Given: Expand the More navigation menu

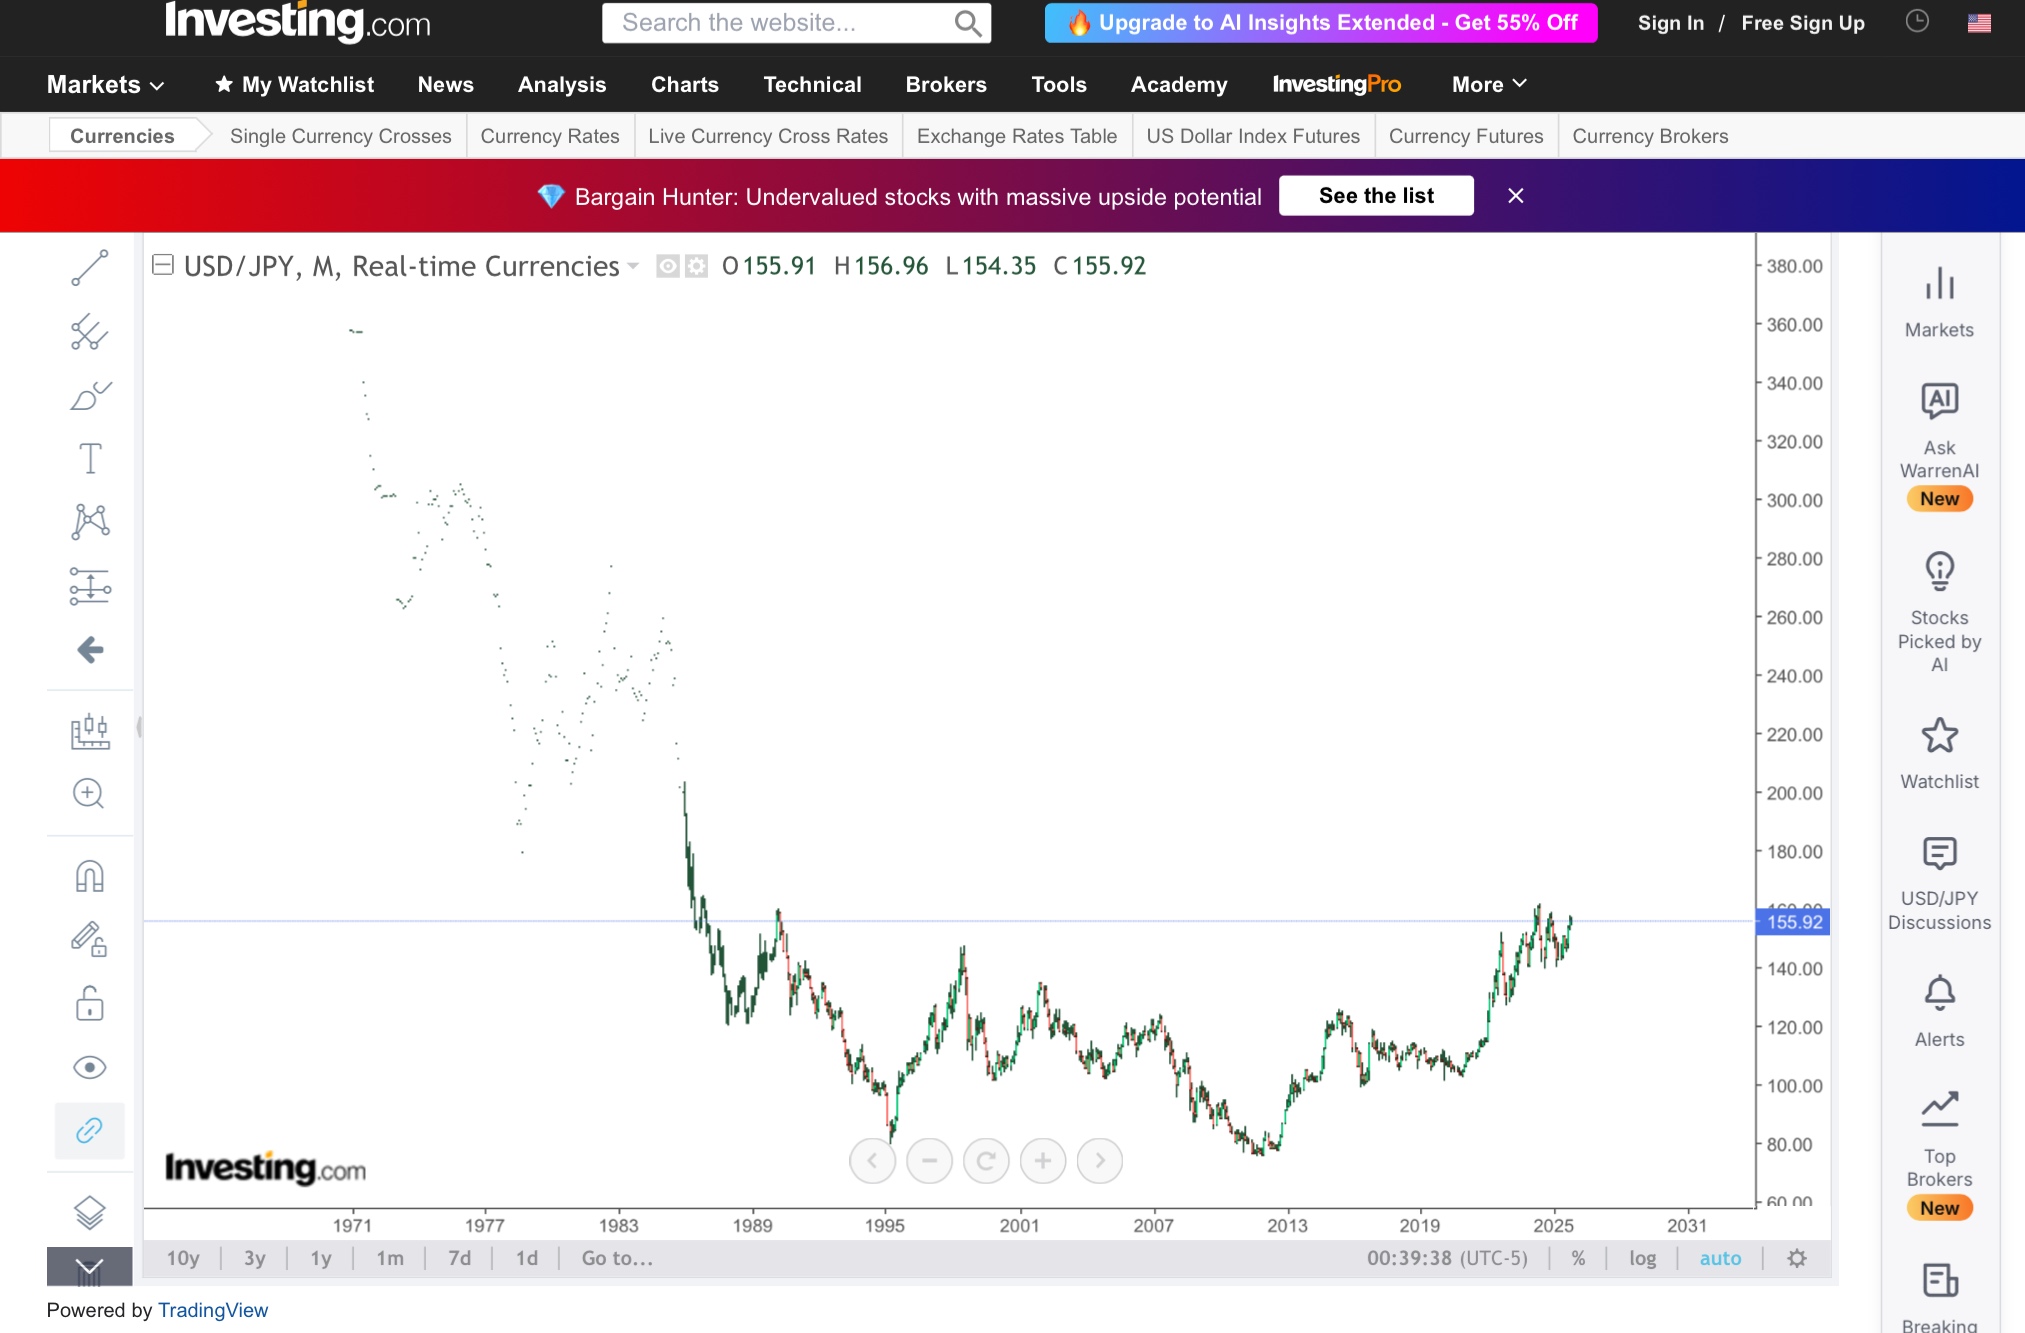Looking at the screenshot, I should click(1488, 85).
